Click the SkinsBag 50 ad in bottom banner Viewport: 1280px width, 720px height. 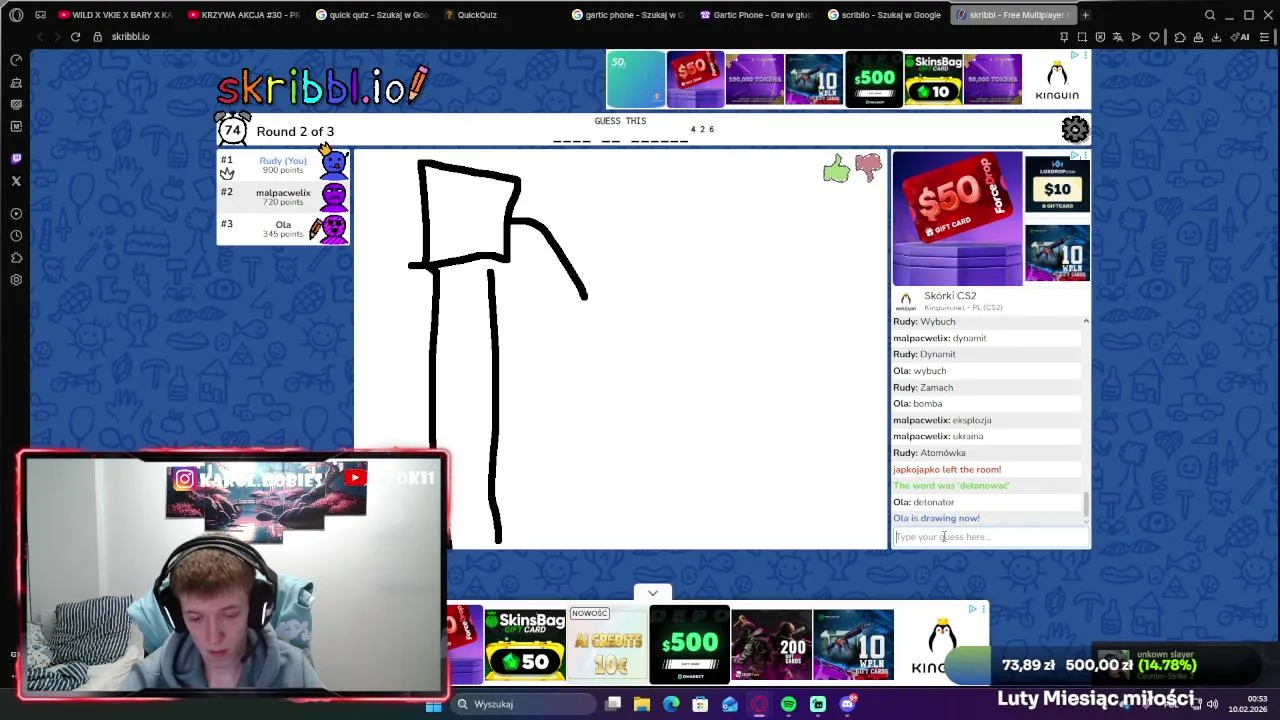point(525,645)
